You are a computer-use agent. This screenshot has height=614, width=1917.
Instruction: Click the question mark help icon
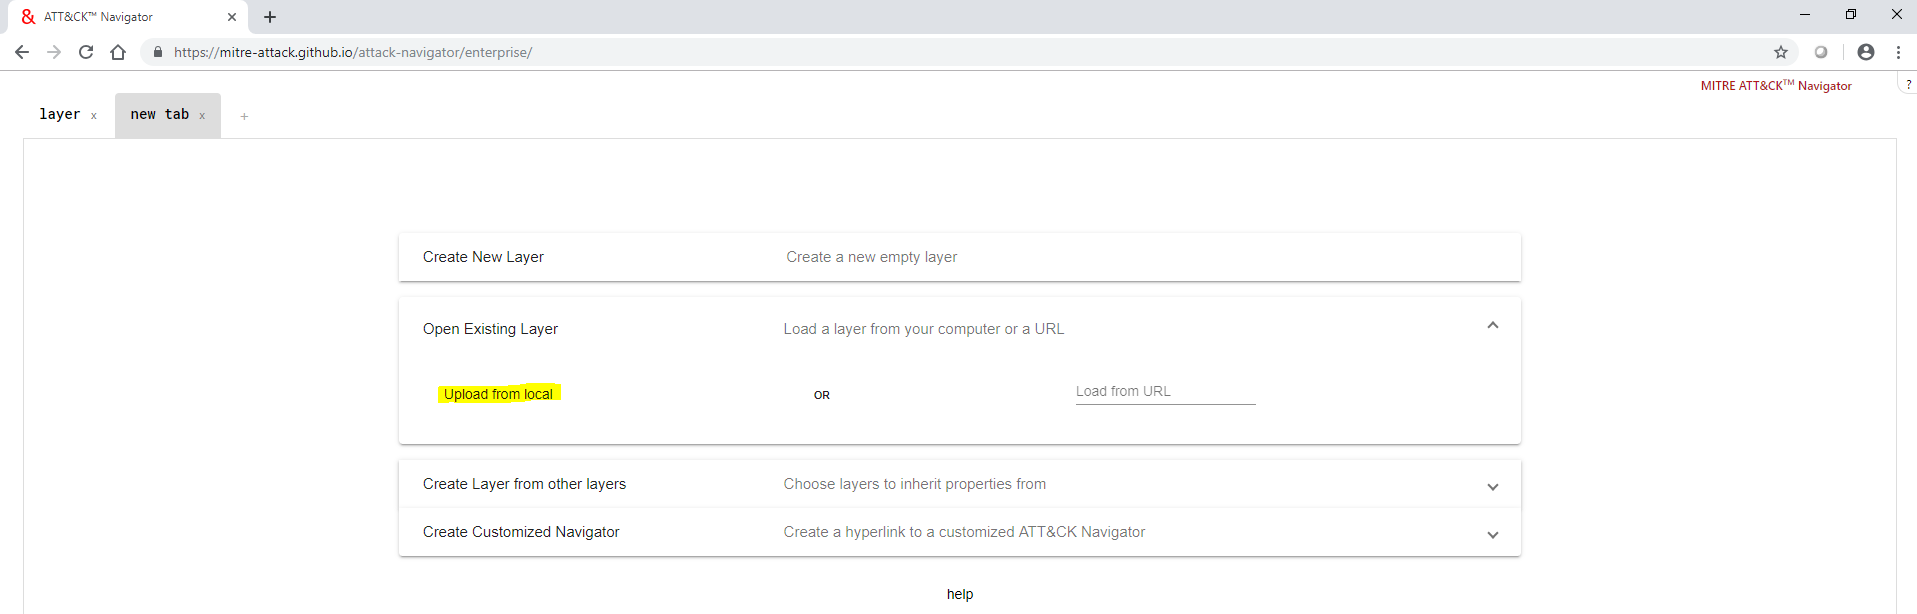point(1908,85)
